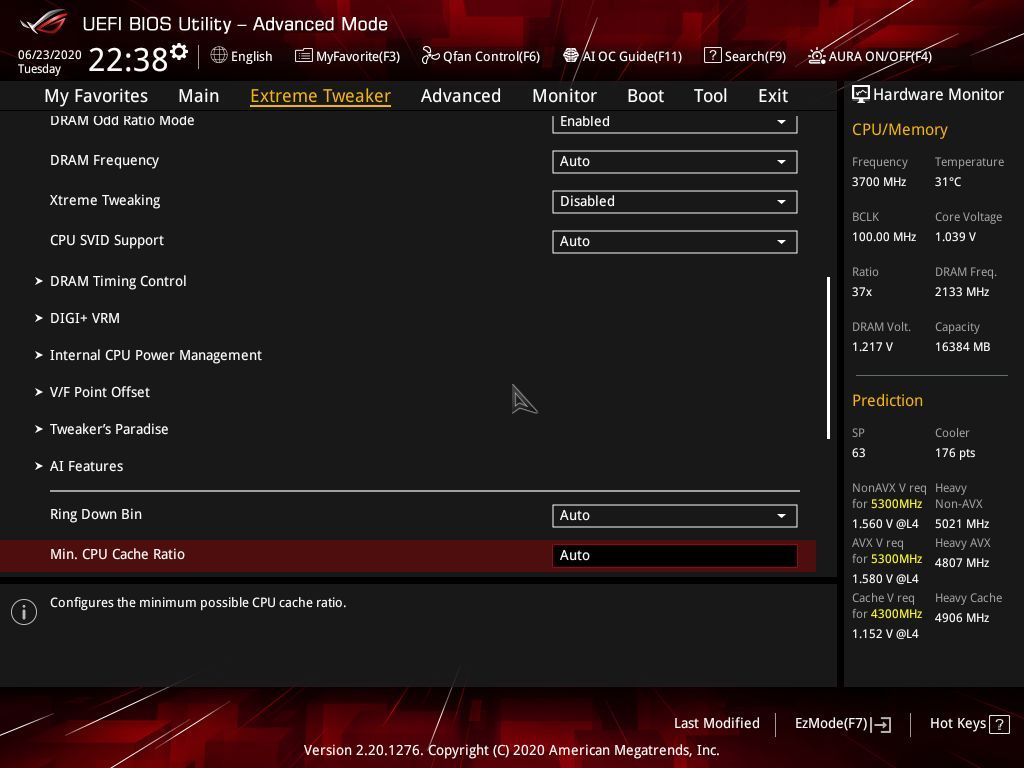Click AI OC Guide(F11) label
Image resolution: width=1024 pixels, height=768 pixels.
632,56
